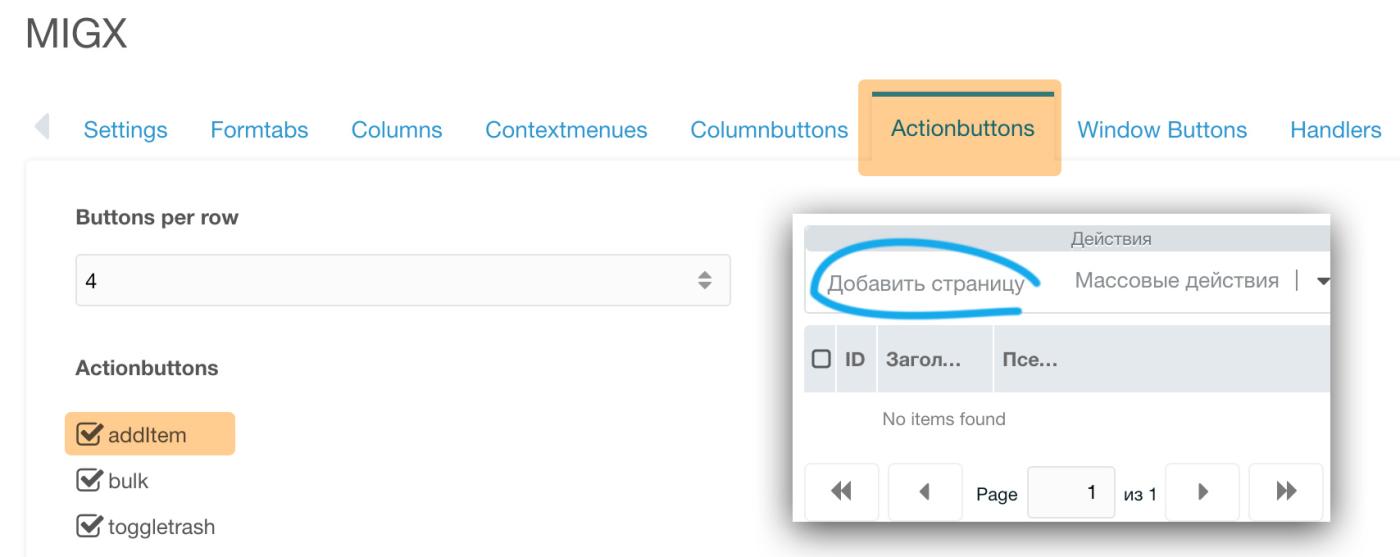Click Массовые действия menu
The image size is (1400, 557).
[1177, 281]
